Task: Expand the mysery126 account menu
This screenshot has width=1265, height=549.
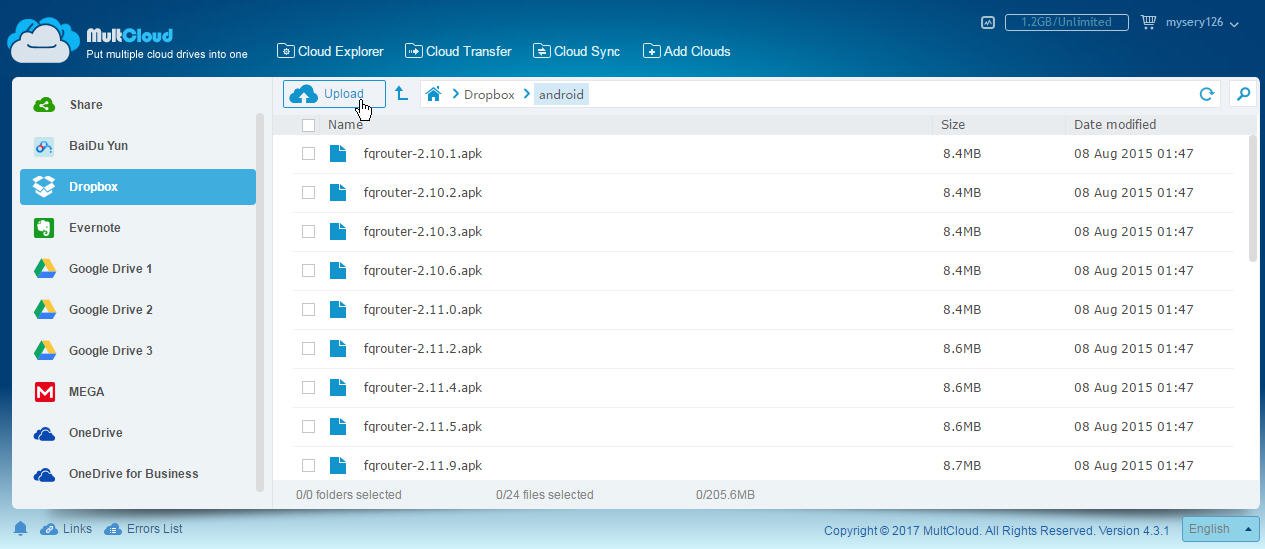Action: click(1202, 22)
